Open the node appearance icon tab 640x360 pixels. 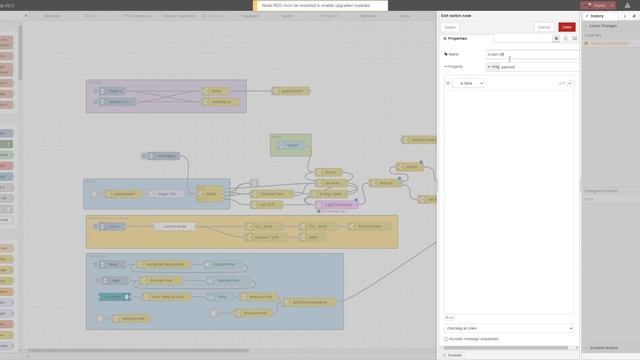click(x=574, y=38)
